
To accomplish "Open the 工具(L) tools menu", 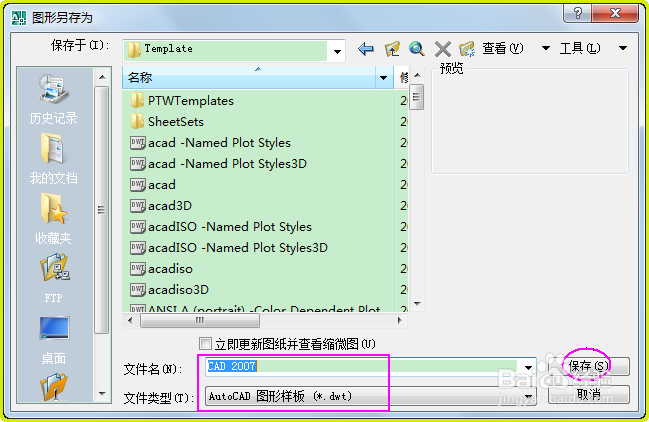I will [x=594, y=48].
